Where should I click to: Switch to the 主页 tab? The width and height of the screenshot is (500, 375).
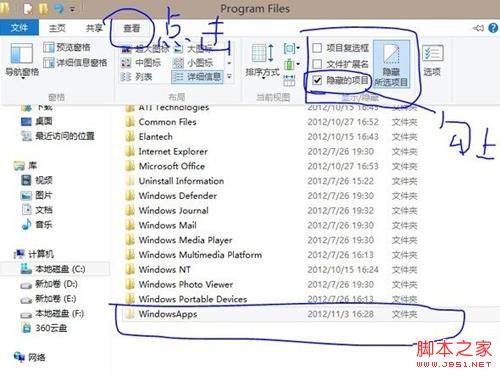click(x=57, y=28)
